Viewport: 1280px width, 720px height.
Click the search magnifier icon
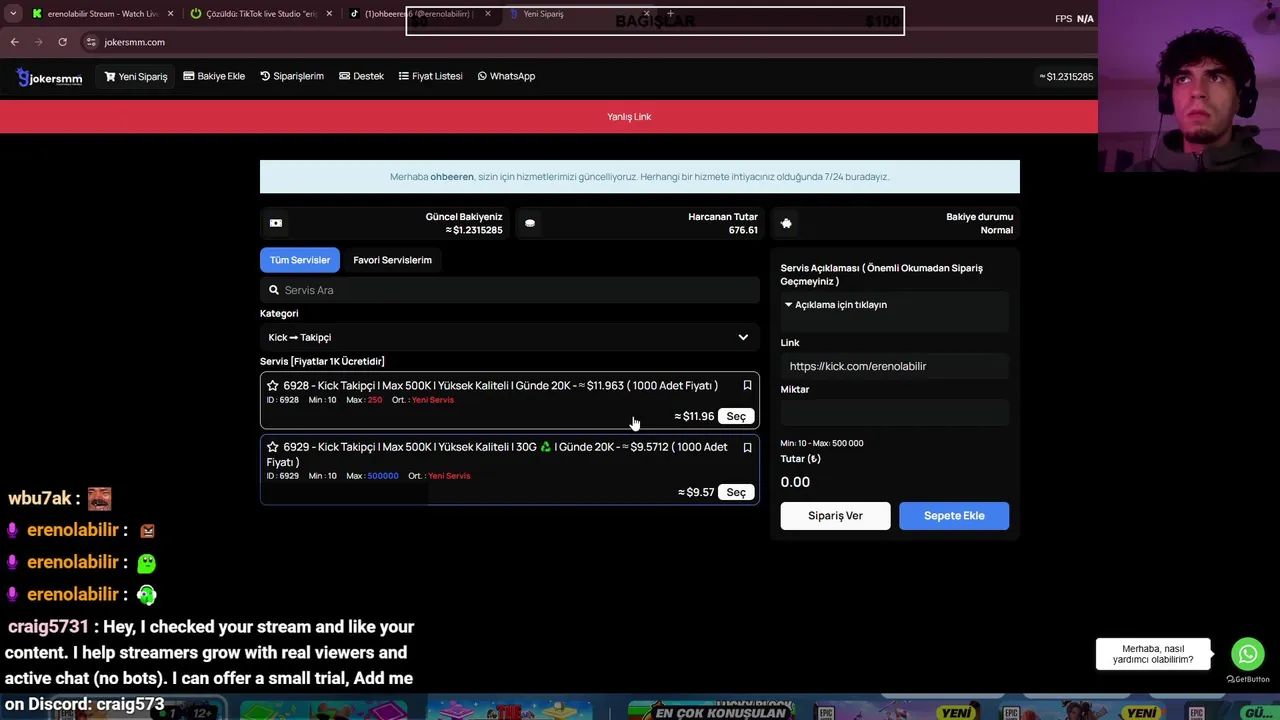[x=273, y=290]
